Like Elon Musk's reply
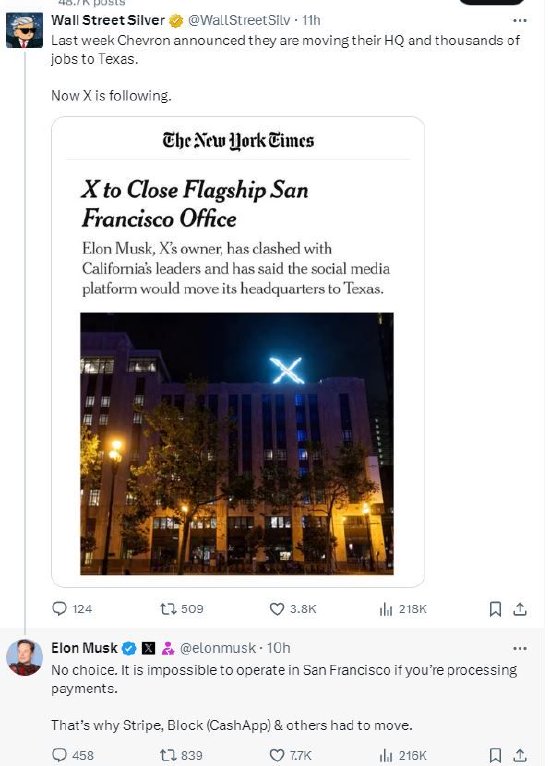Screen dimensions: 550x766 coord(290,755)
